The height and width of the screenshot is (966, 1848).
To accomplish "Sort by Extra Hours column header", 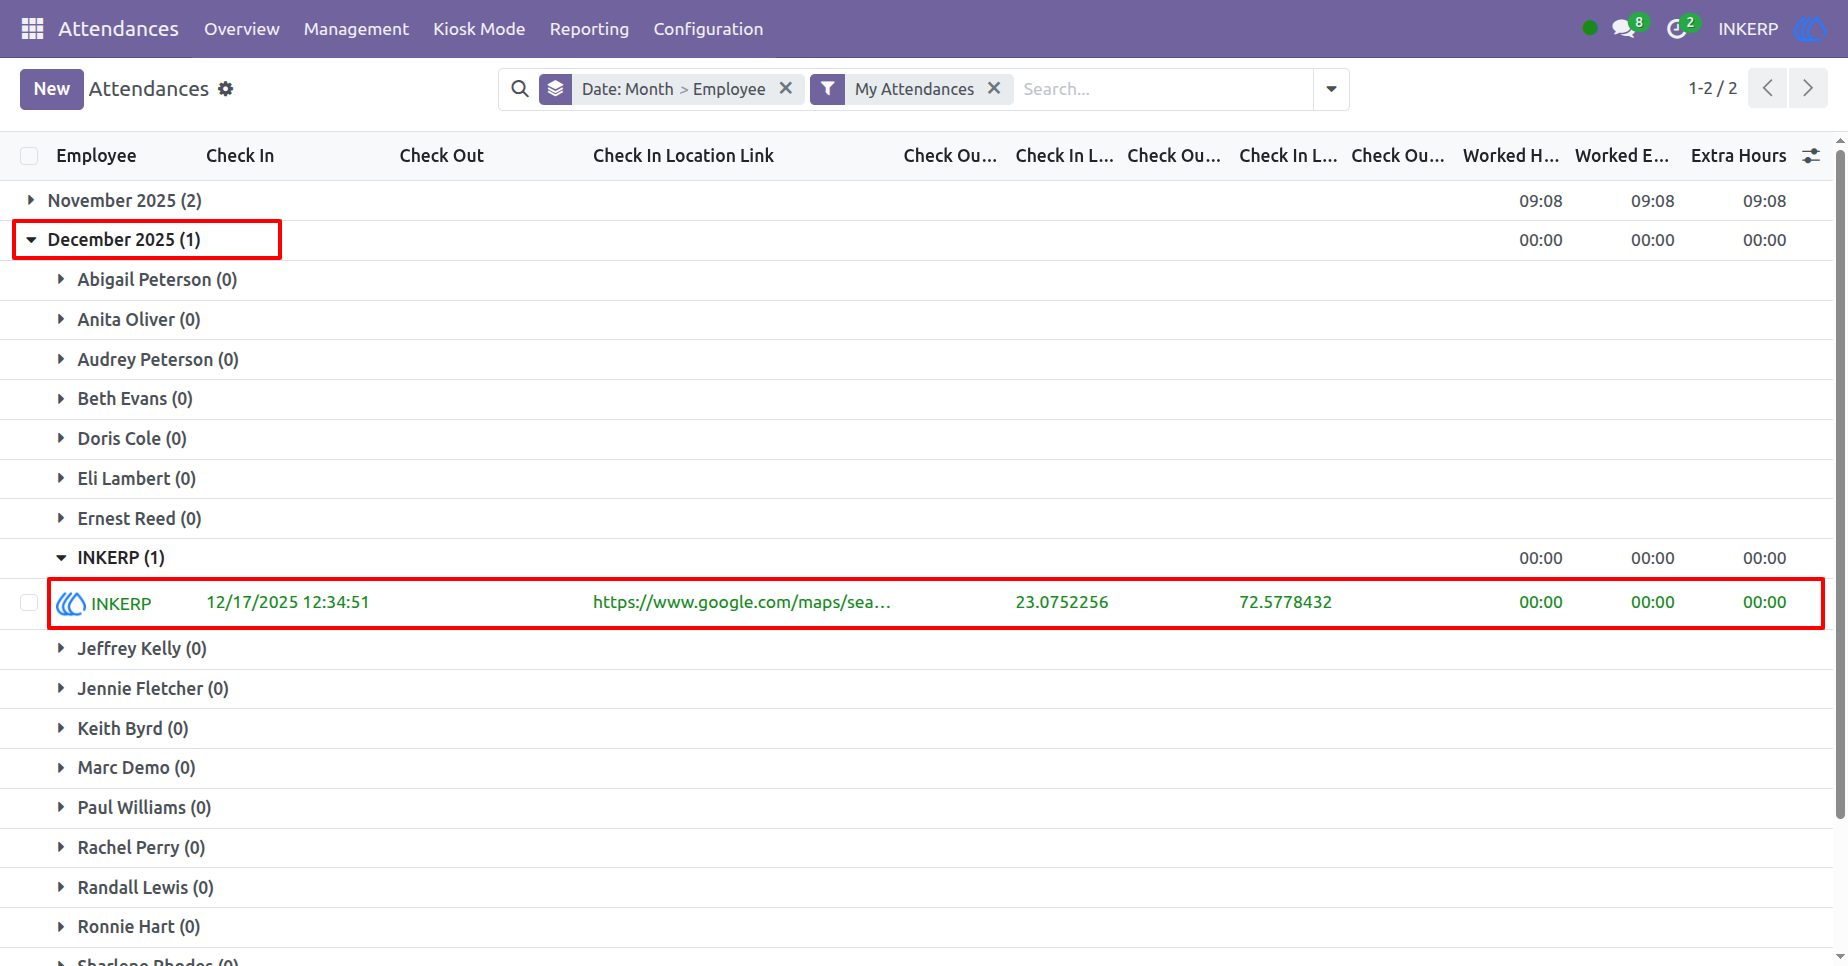I will click(x=1738, y=156).
